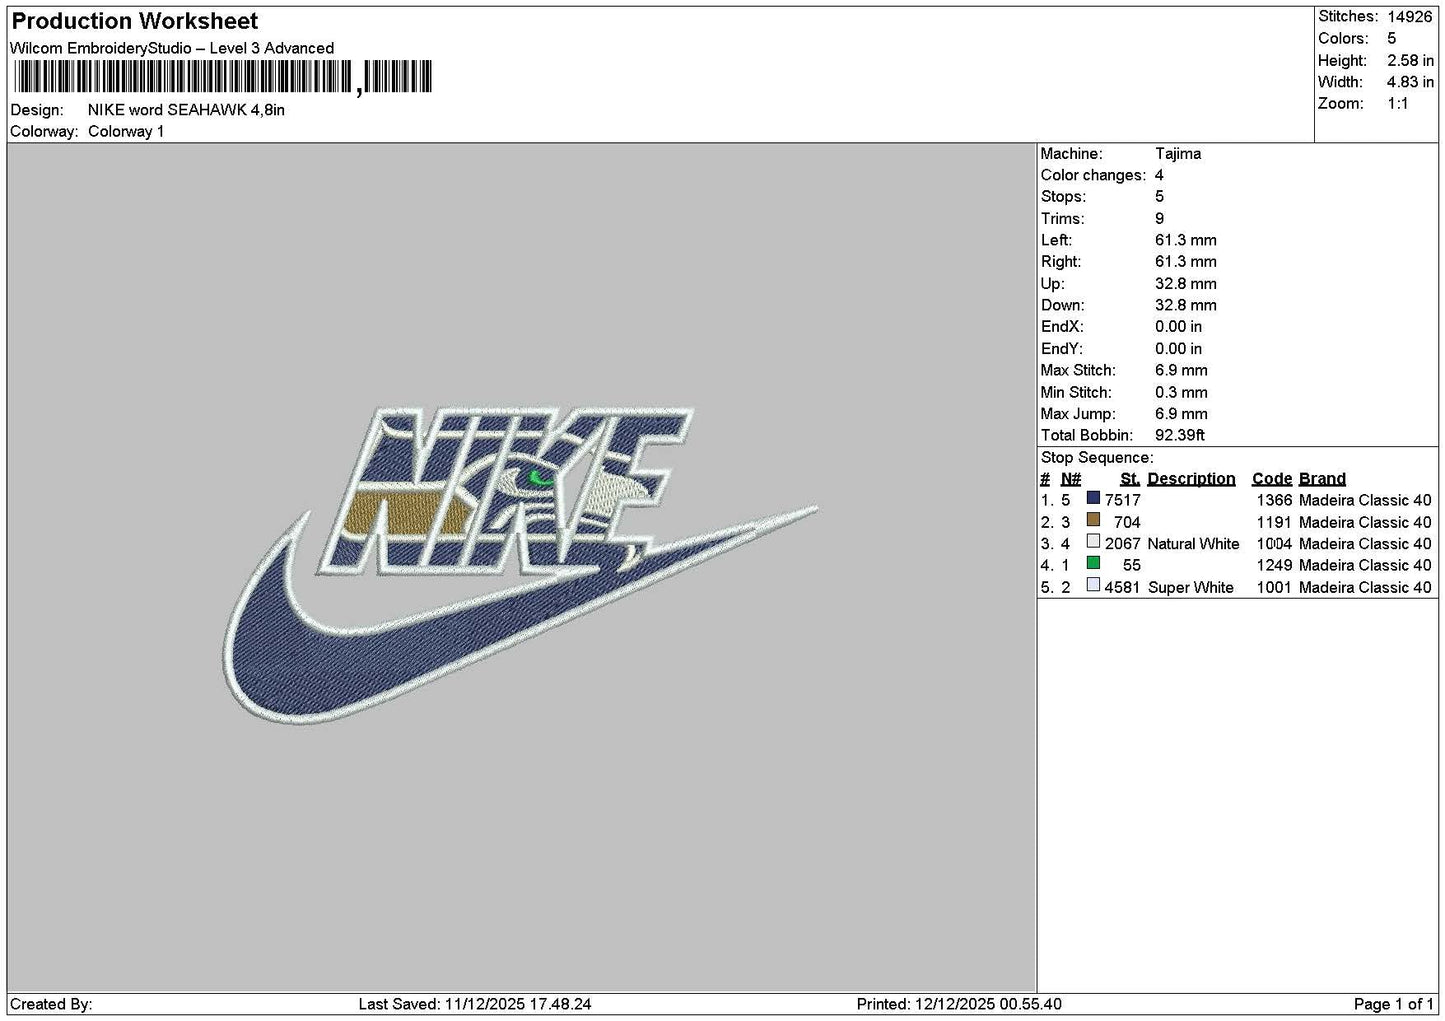
Task: Click the 'Left:' value 61.3 mm
Action: coord(1186,240)
